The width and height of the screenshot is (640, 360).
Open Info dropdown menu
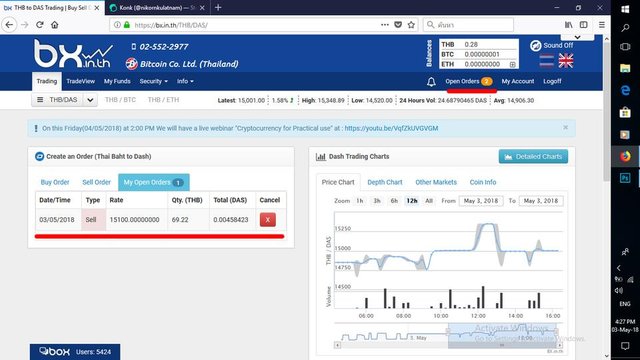pyautogui.click(x=185, y=81)
